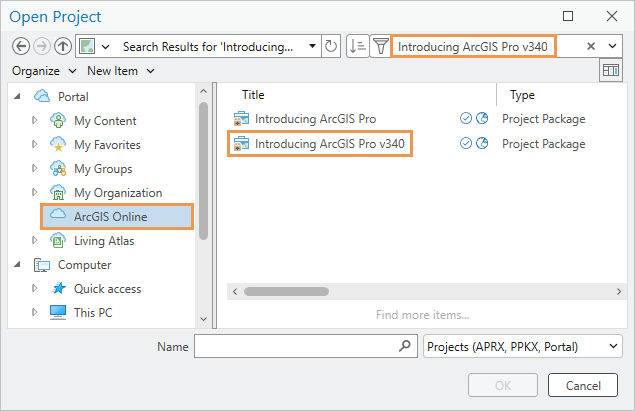
Task: Expand the My Organization node
Action: click(35, 193)
